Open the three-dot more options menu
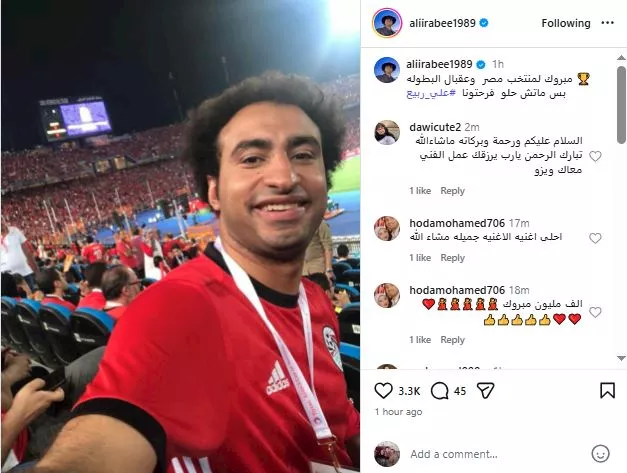The height and width of the screenshot is (473, 627). [607, 23]
